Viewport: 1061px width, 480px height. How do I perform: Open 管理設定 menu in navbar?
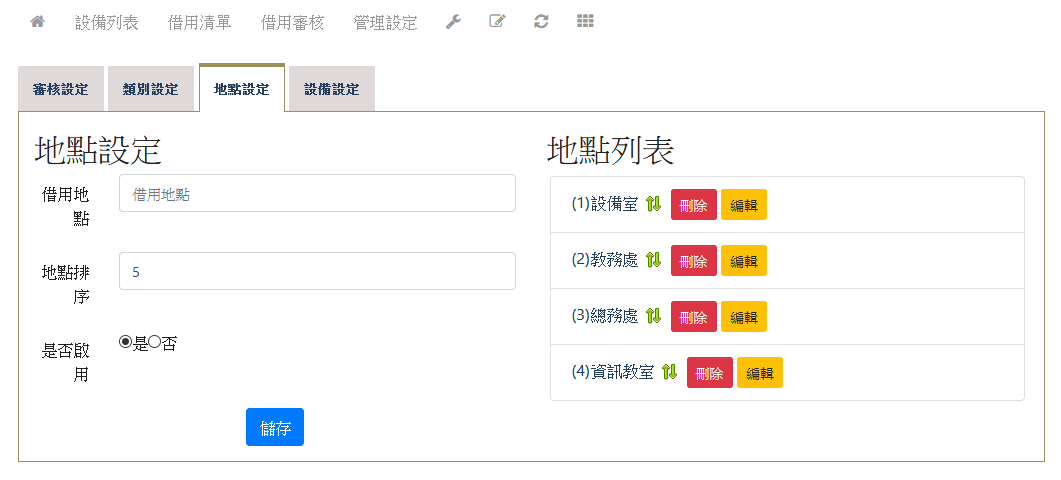pyautogui.click(x=385, y=22)
